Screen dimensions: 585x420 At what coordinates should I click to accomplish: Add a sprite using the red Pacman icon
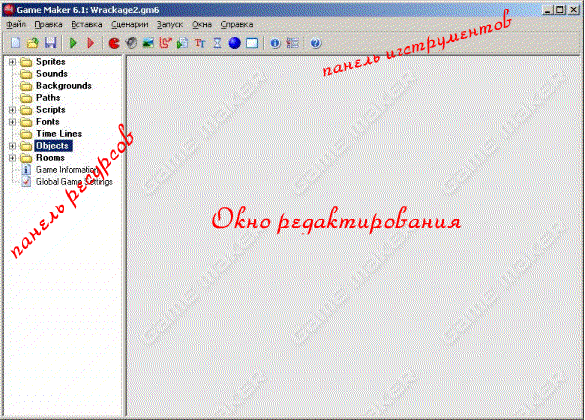[x=114, y=43]
